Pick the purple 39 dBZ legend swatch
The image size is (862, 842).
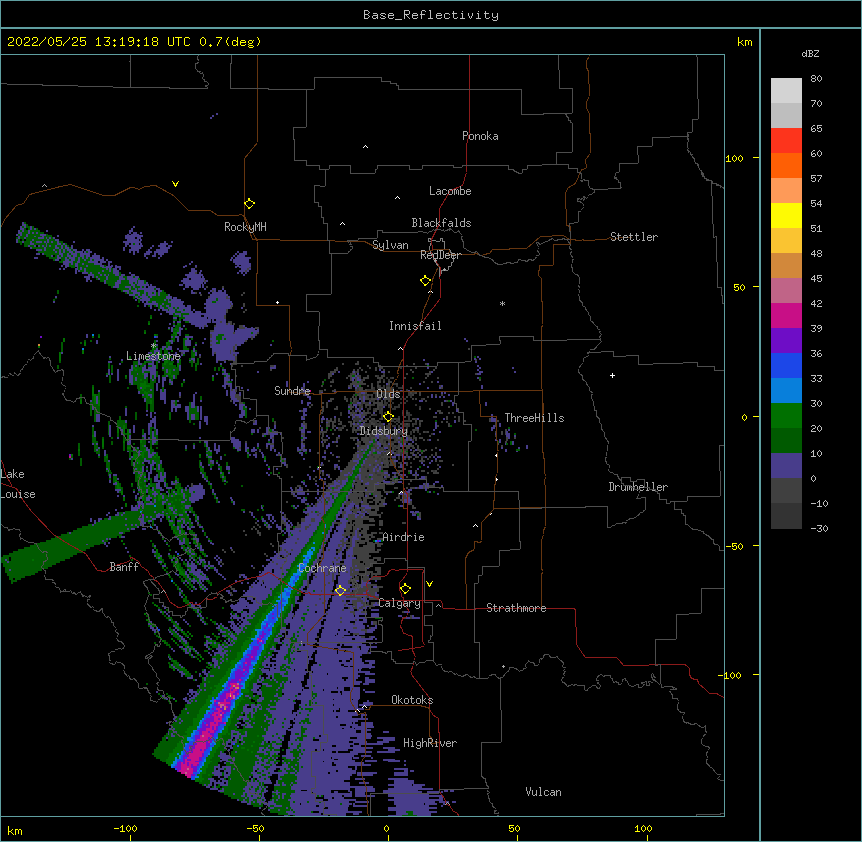(x=786, y=341)
